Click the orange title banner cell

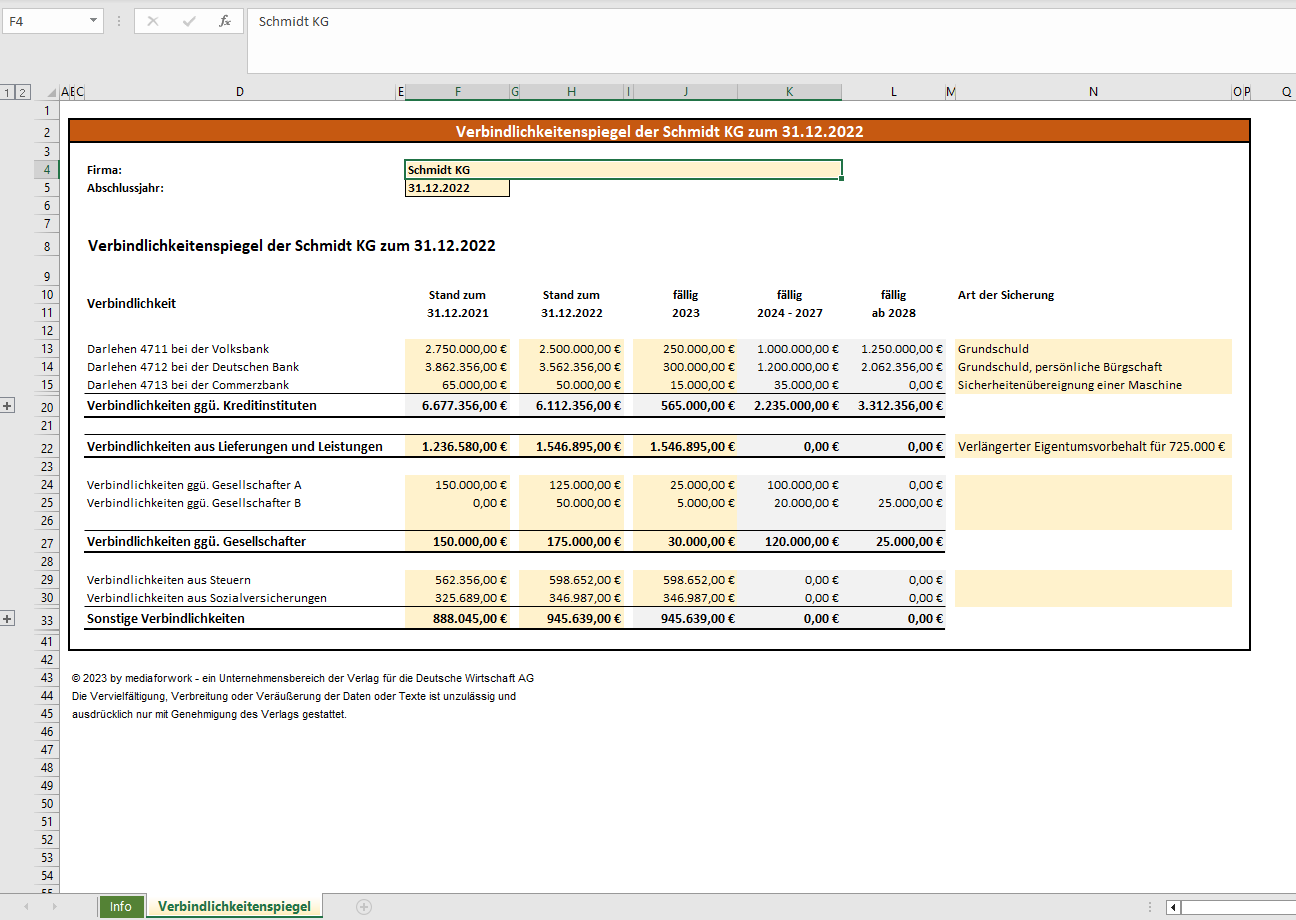tap(659, 131)
